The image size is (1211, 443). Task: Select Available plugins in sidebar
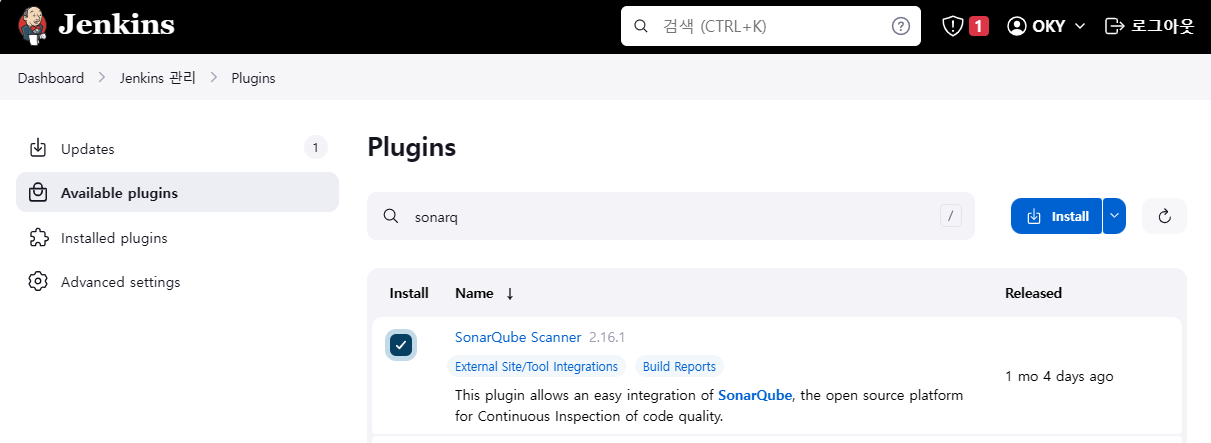[177, 192]
